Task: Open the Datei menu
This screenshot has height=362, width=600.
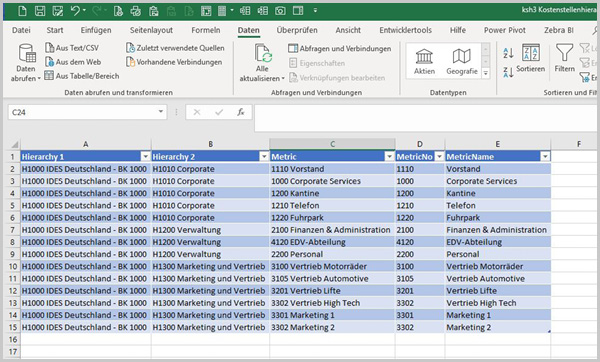Action: click(x=21, y=30)
